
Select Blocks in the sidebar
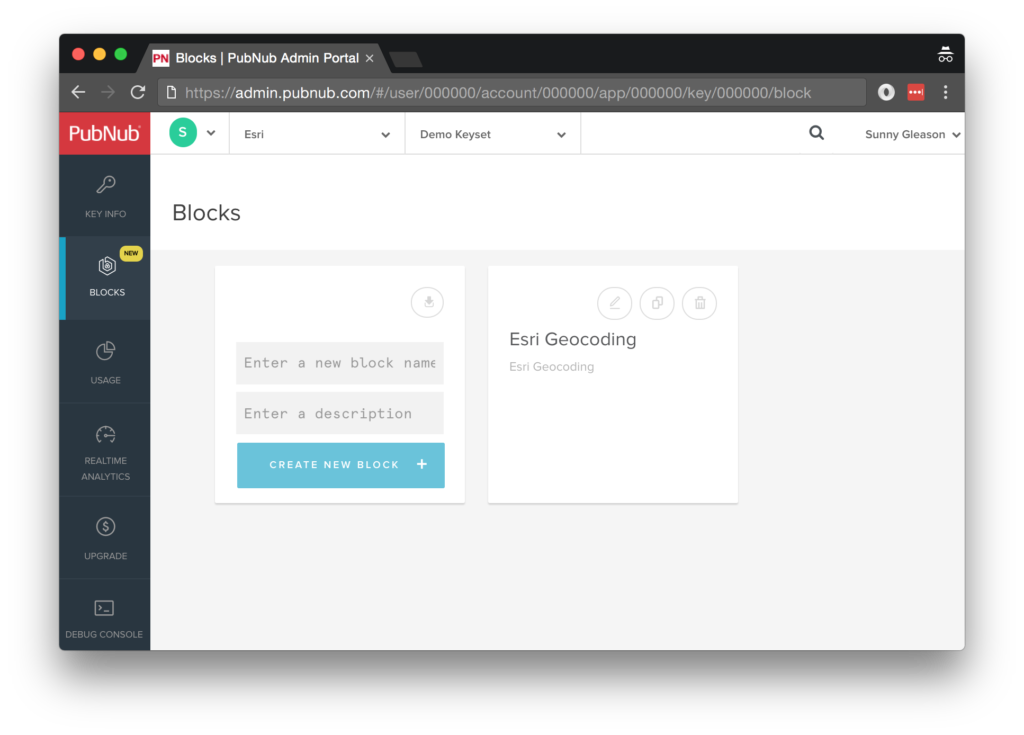[x=106, y=277]
